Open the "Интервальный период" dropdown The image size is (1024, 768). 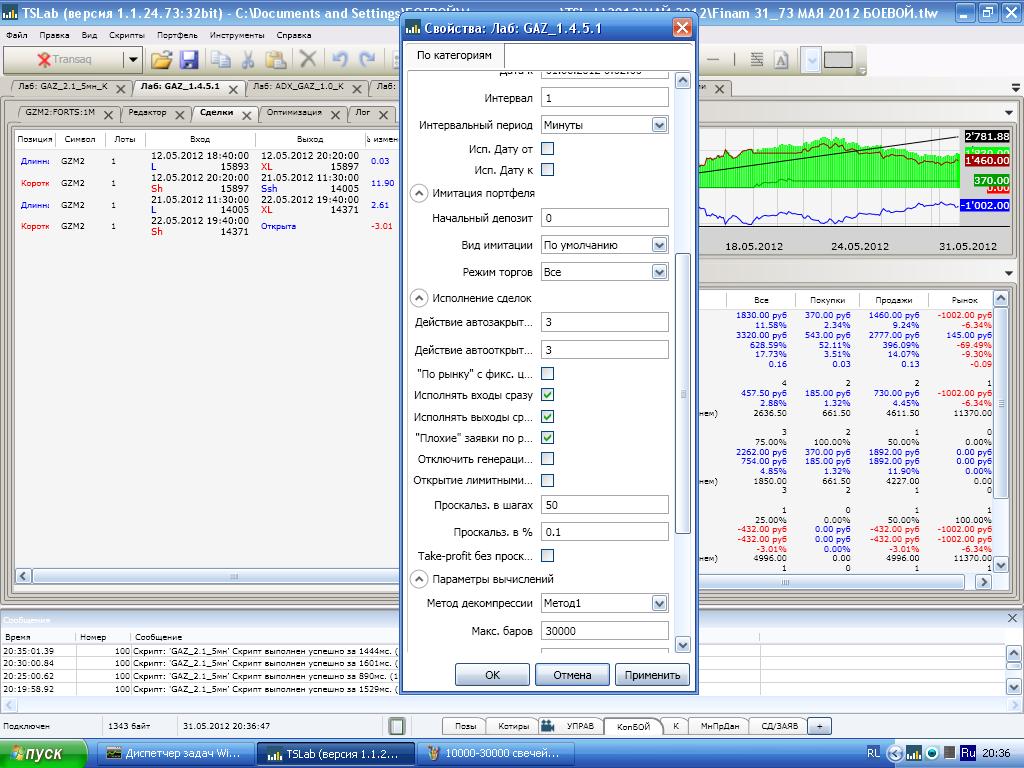click(659, 125)
